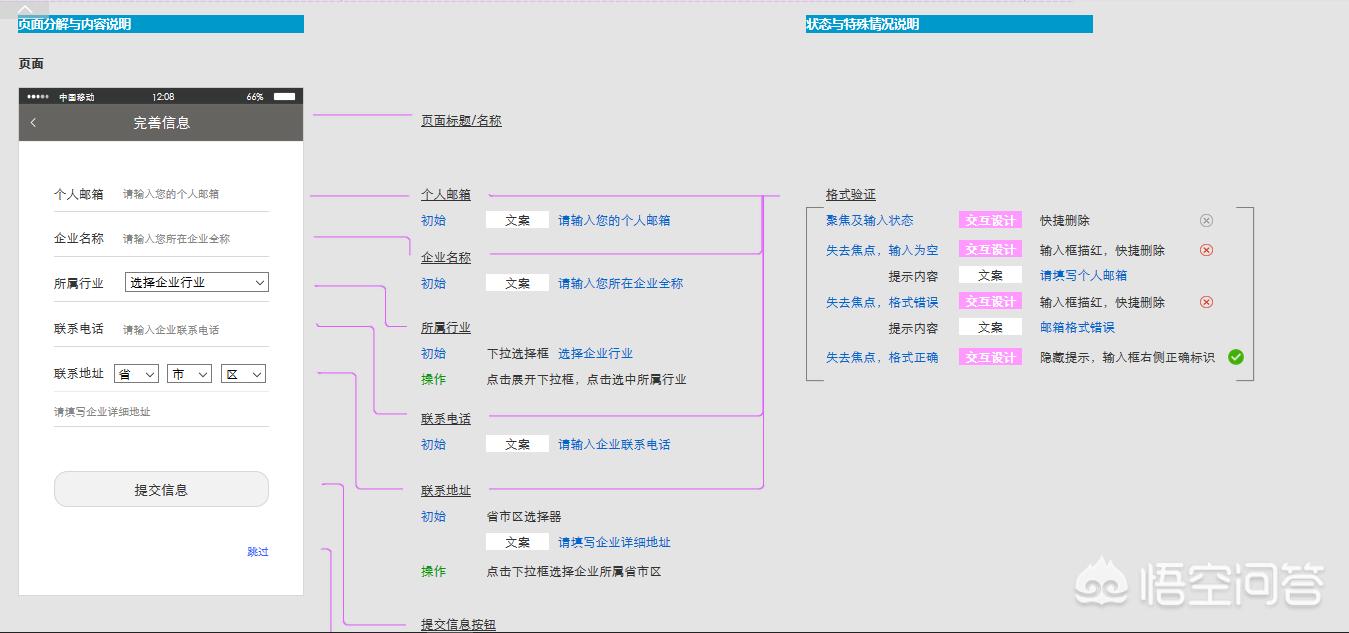Click the green 操作 label under 联系地址

click(x=433, y=572)
